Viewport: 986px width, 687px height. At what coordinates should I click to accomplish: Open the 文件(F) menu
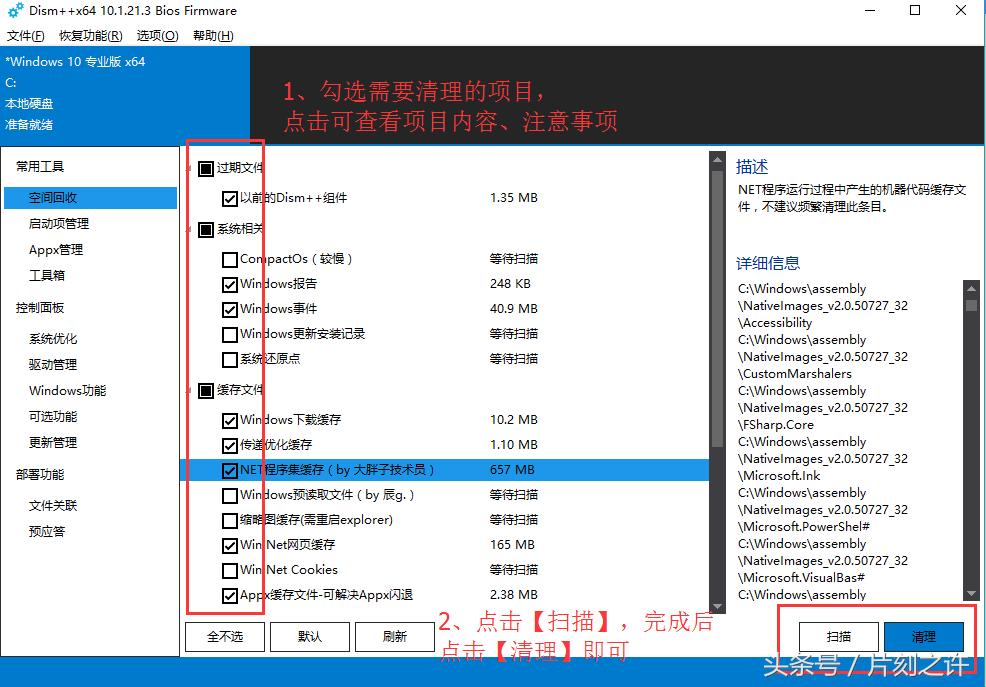pyautogui.click(x=24, y=34)
